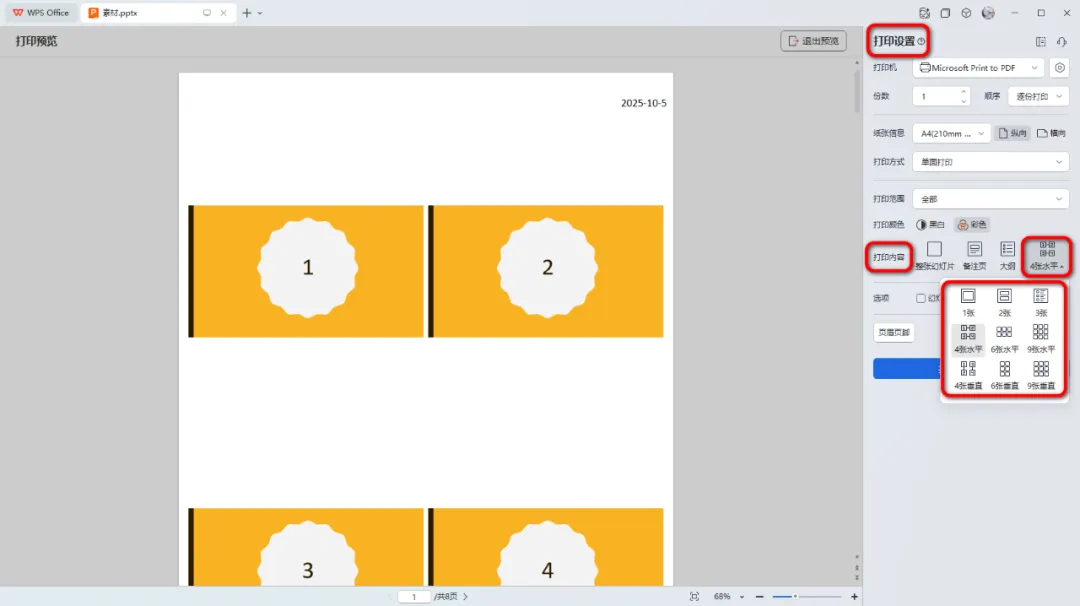This screenshot has width=1080, height=606.
Task: Open the 68% zoom level dropdown
Action: click(742, 597)
